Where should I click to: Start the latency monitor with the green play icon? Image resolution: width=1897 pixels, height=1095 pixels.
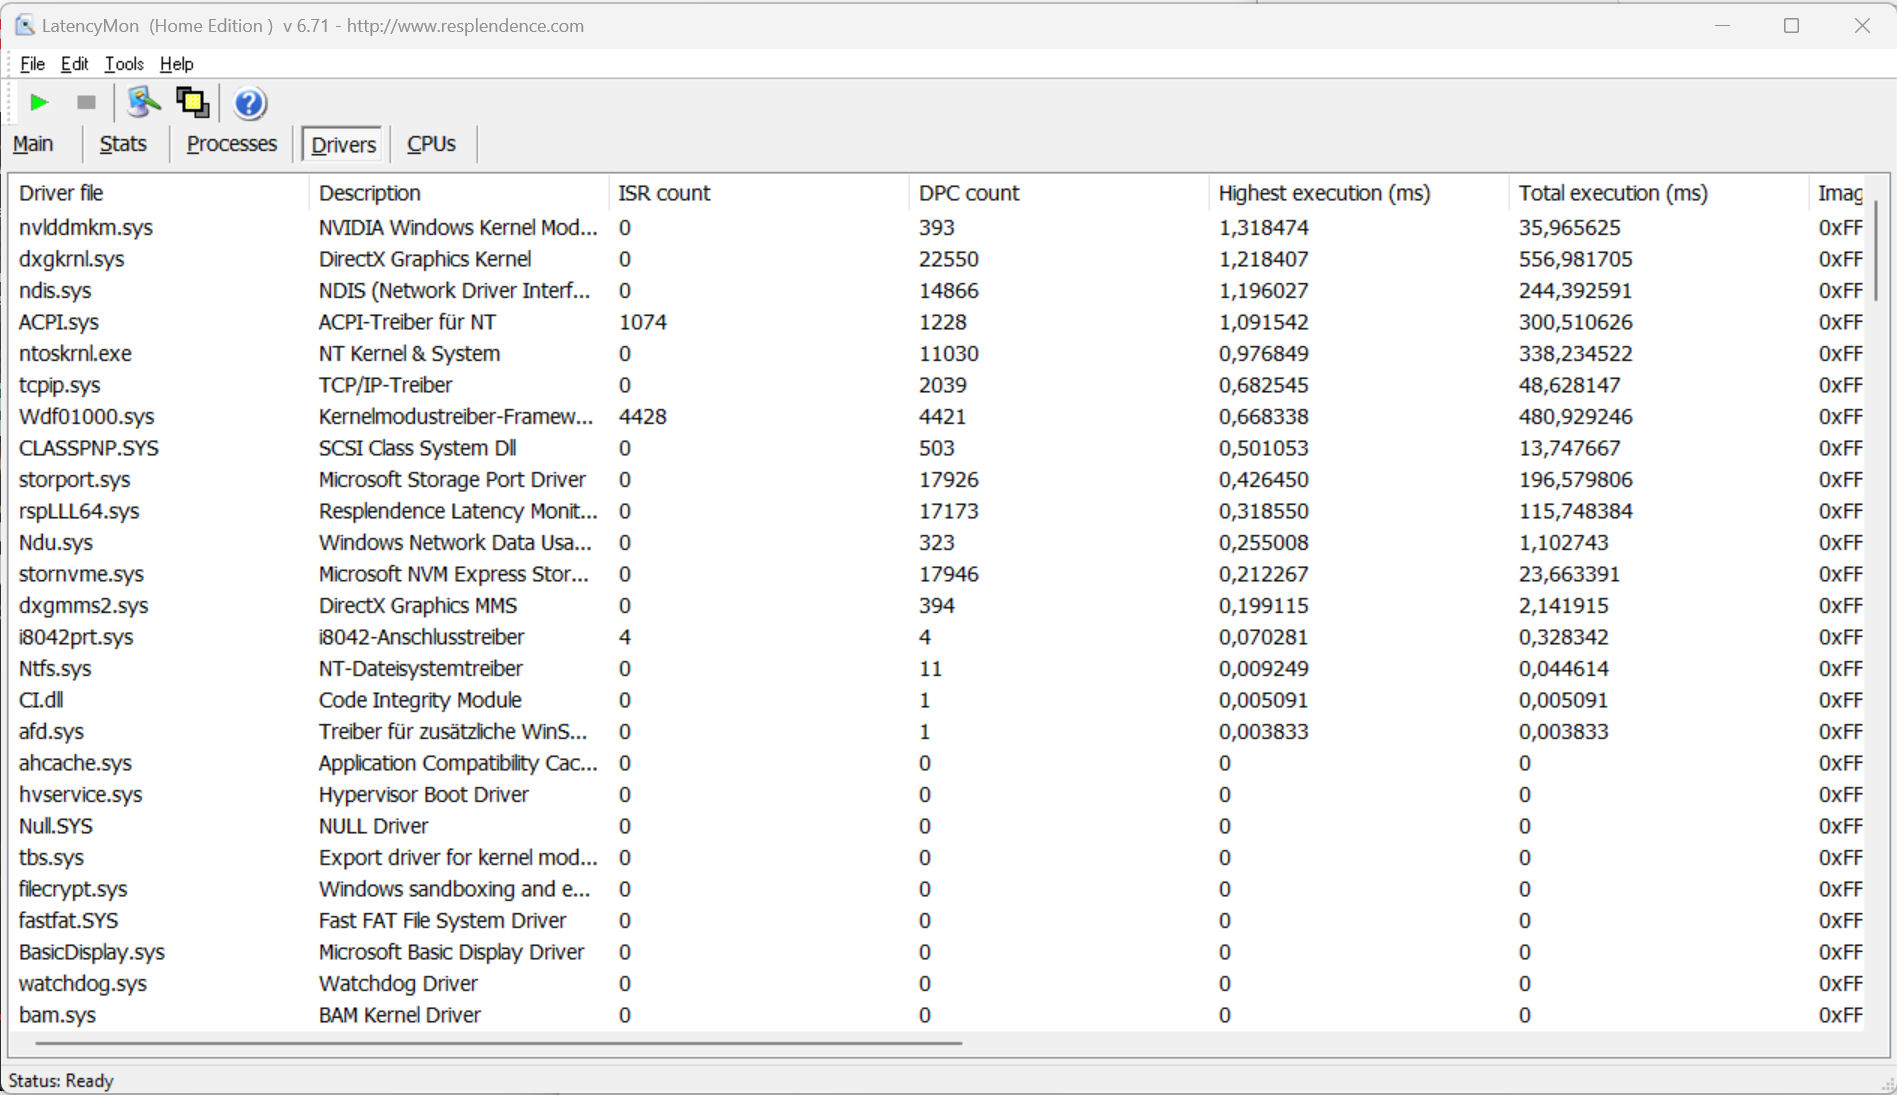[x=39, y=102]
